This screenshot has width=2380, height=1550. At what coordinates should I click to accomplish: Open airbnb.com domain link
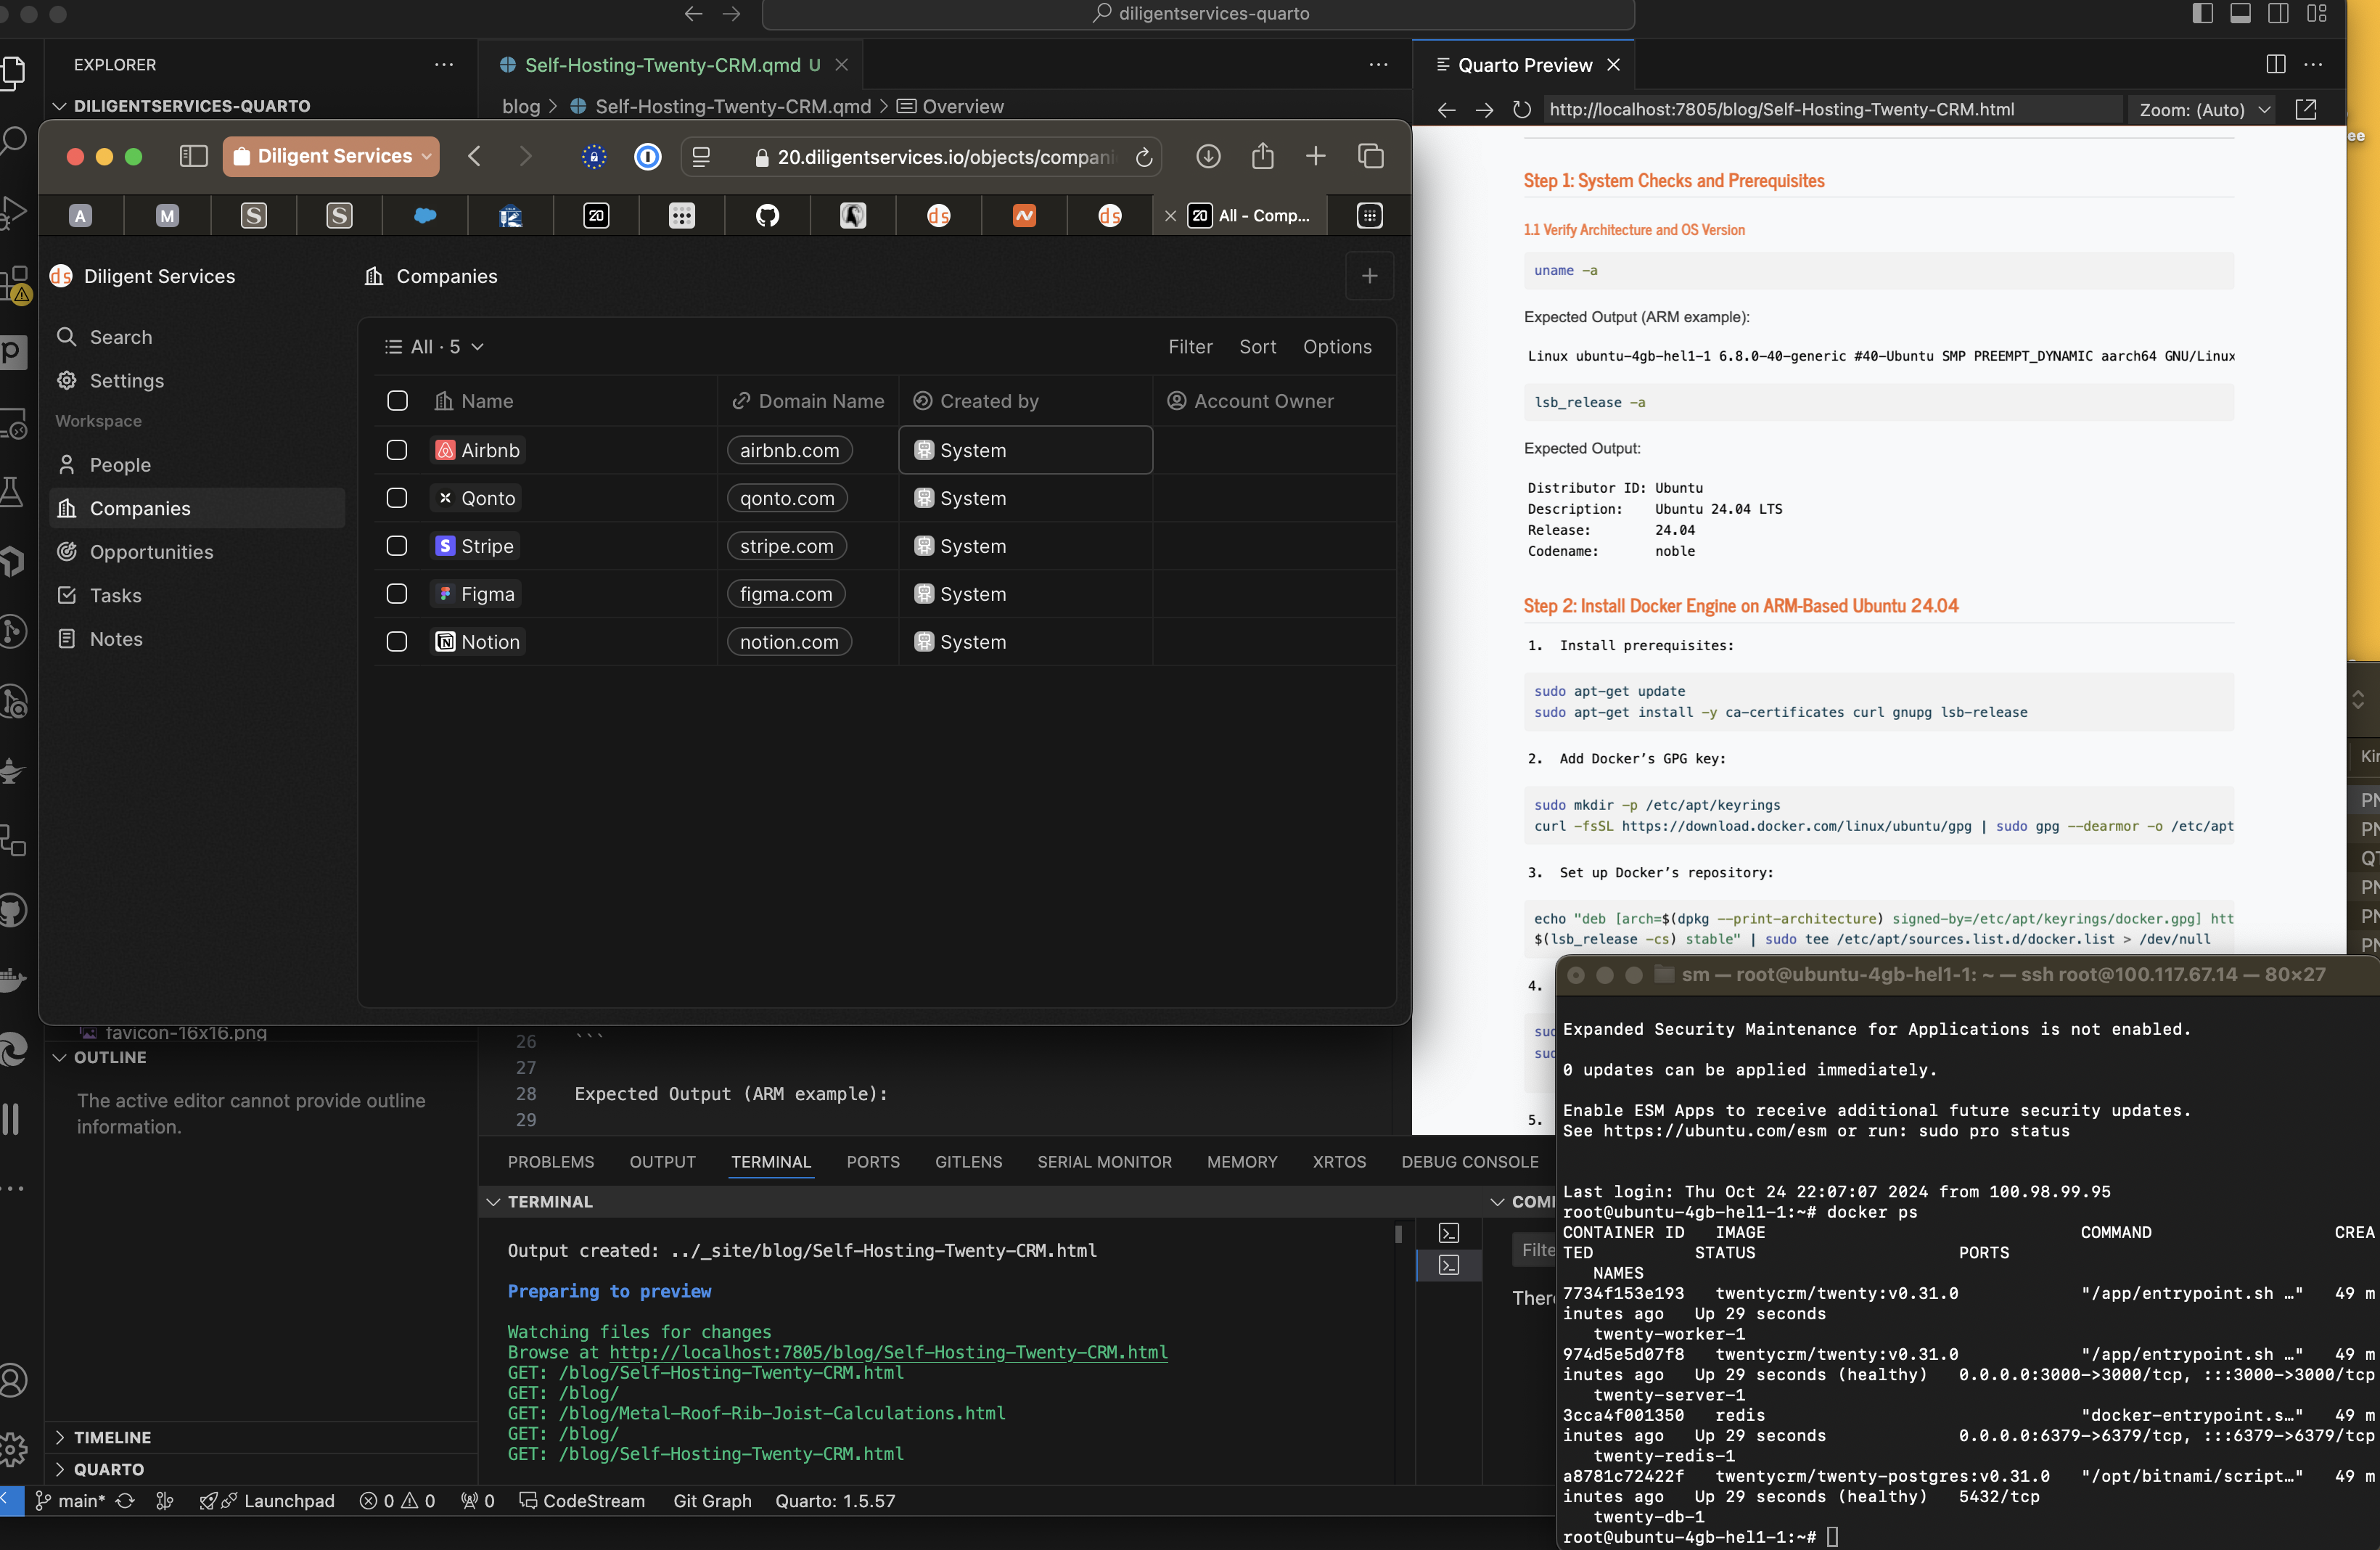(x=789, y=450)
